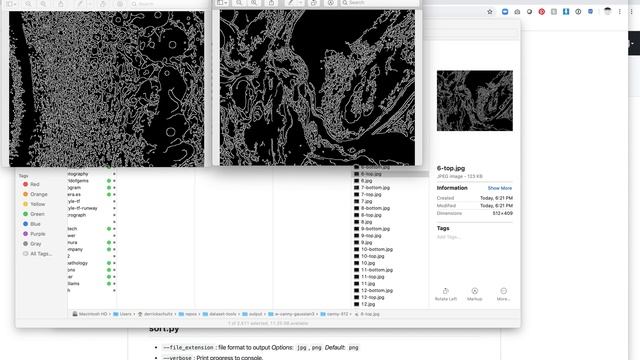Click the blue Zoom extension icon in Chrome

505,12
